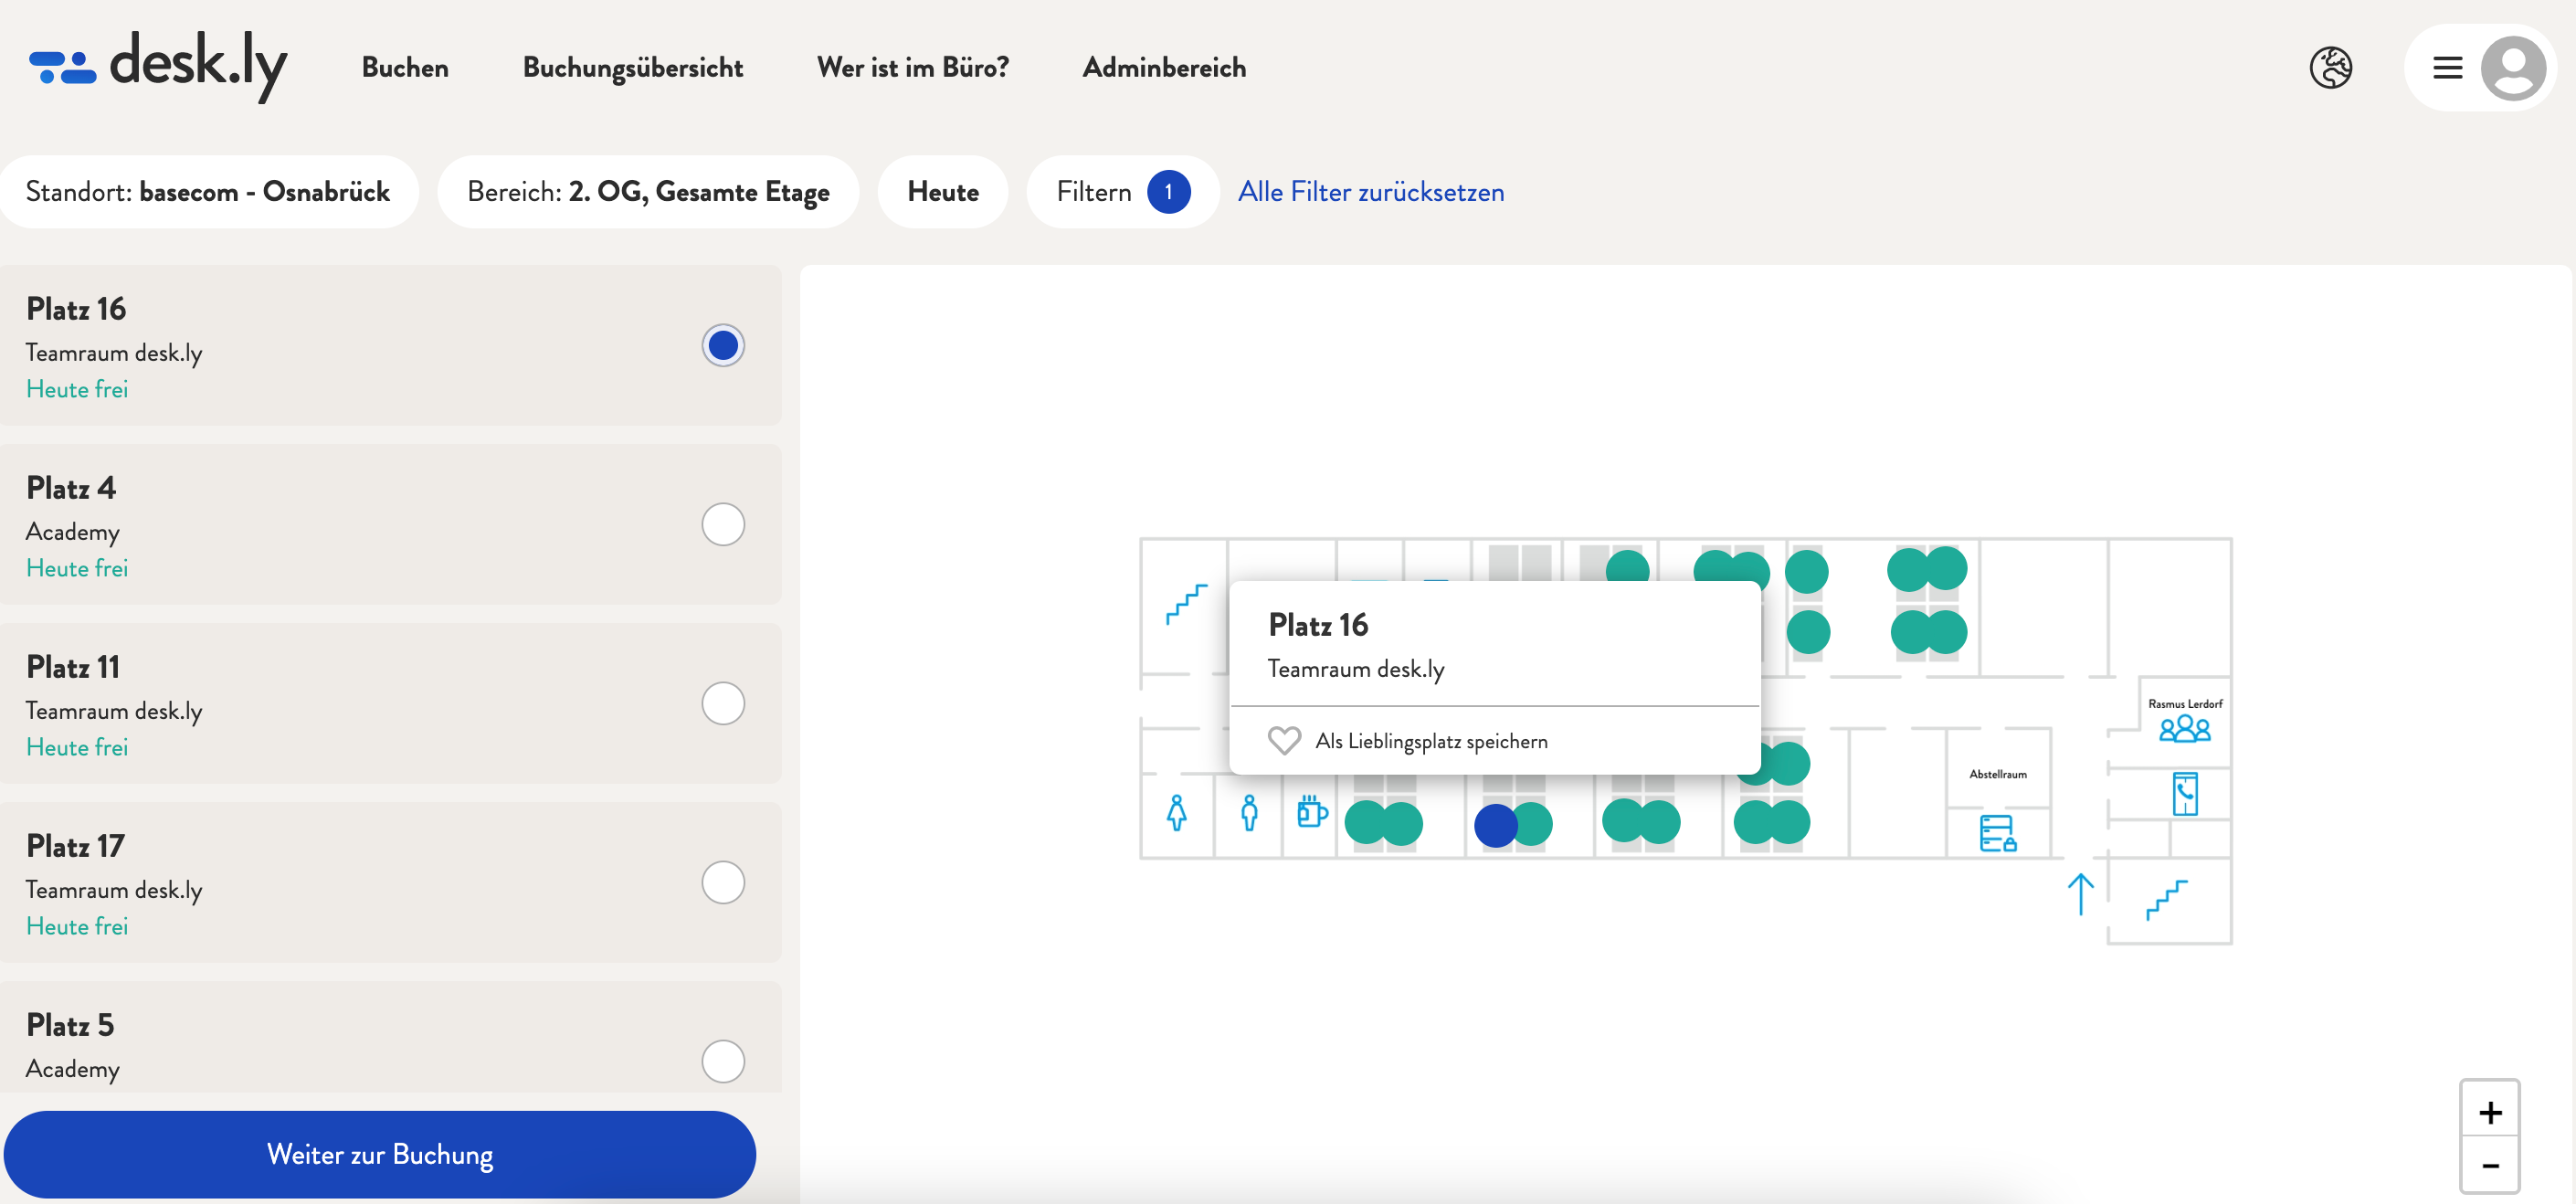This screenshot has width=2576, height=1204.
Task: Click the staircase icon at bottom-right of floor plan
Action: pos(2166,900)
